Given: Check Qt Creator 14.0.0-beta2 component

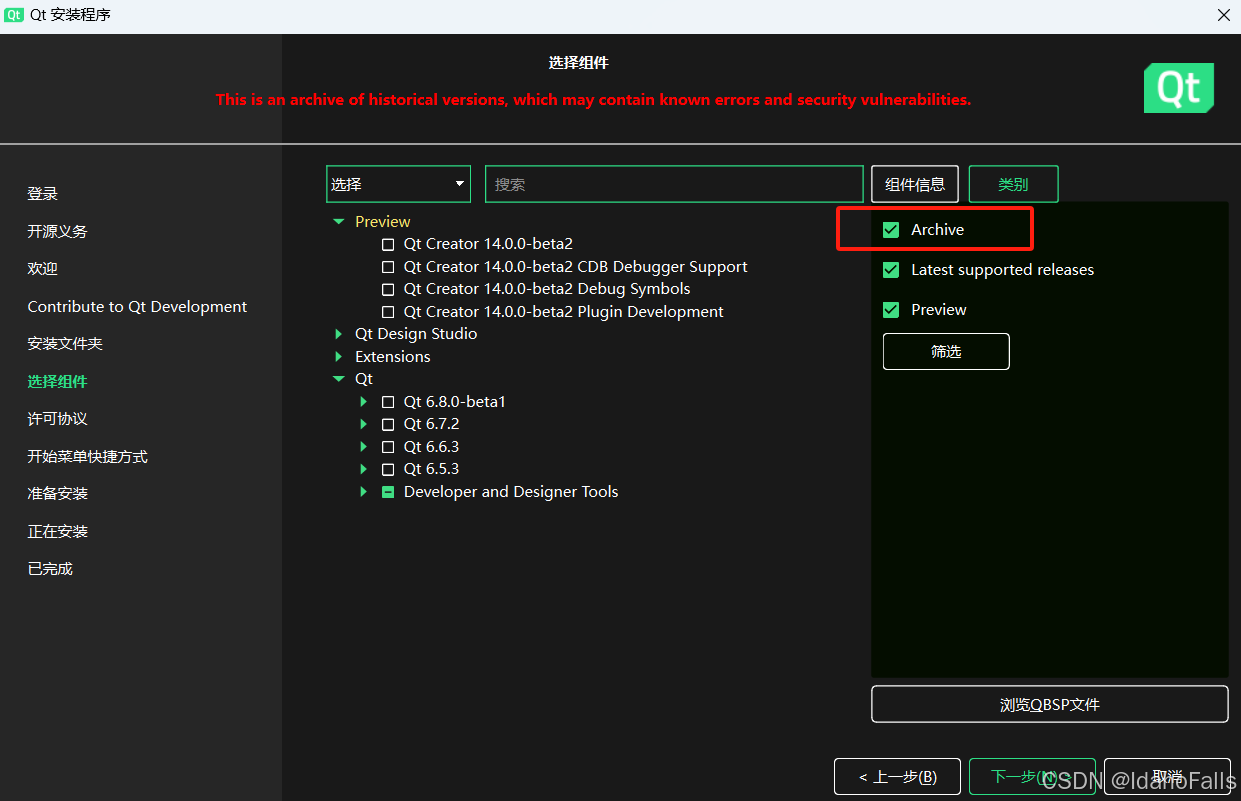Looking at the screenshot, I should [x=388, y=244].
